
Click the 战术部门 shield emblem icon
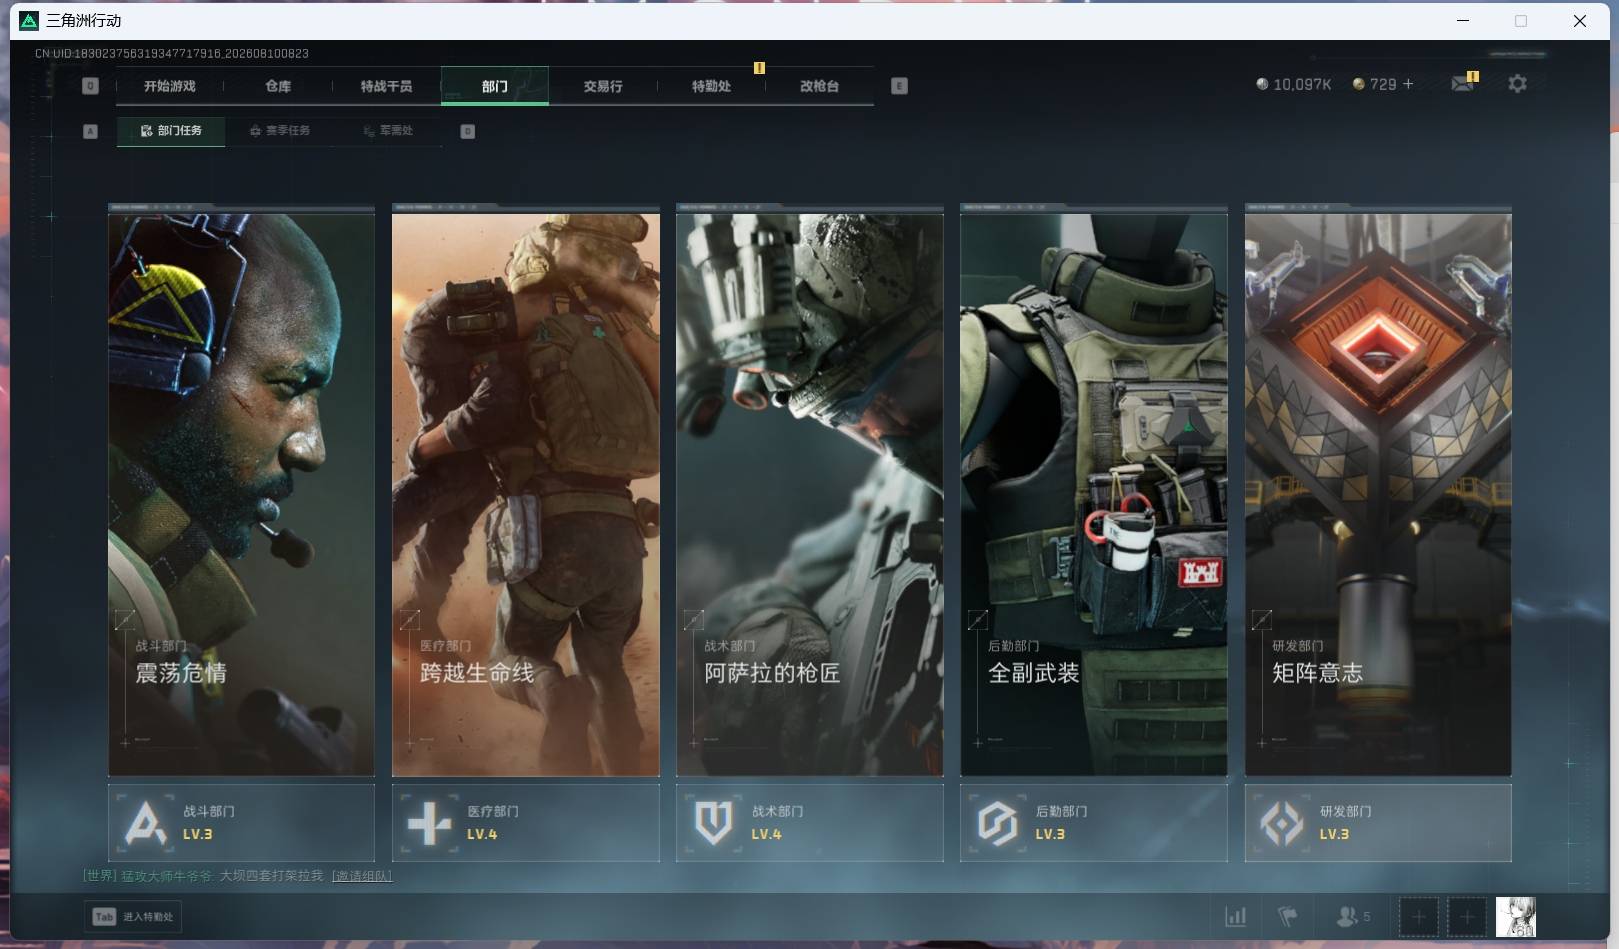point(714,823)
